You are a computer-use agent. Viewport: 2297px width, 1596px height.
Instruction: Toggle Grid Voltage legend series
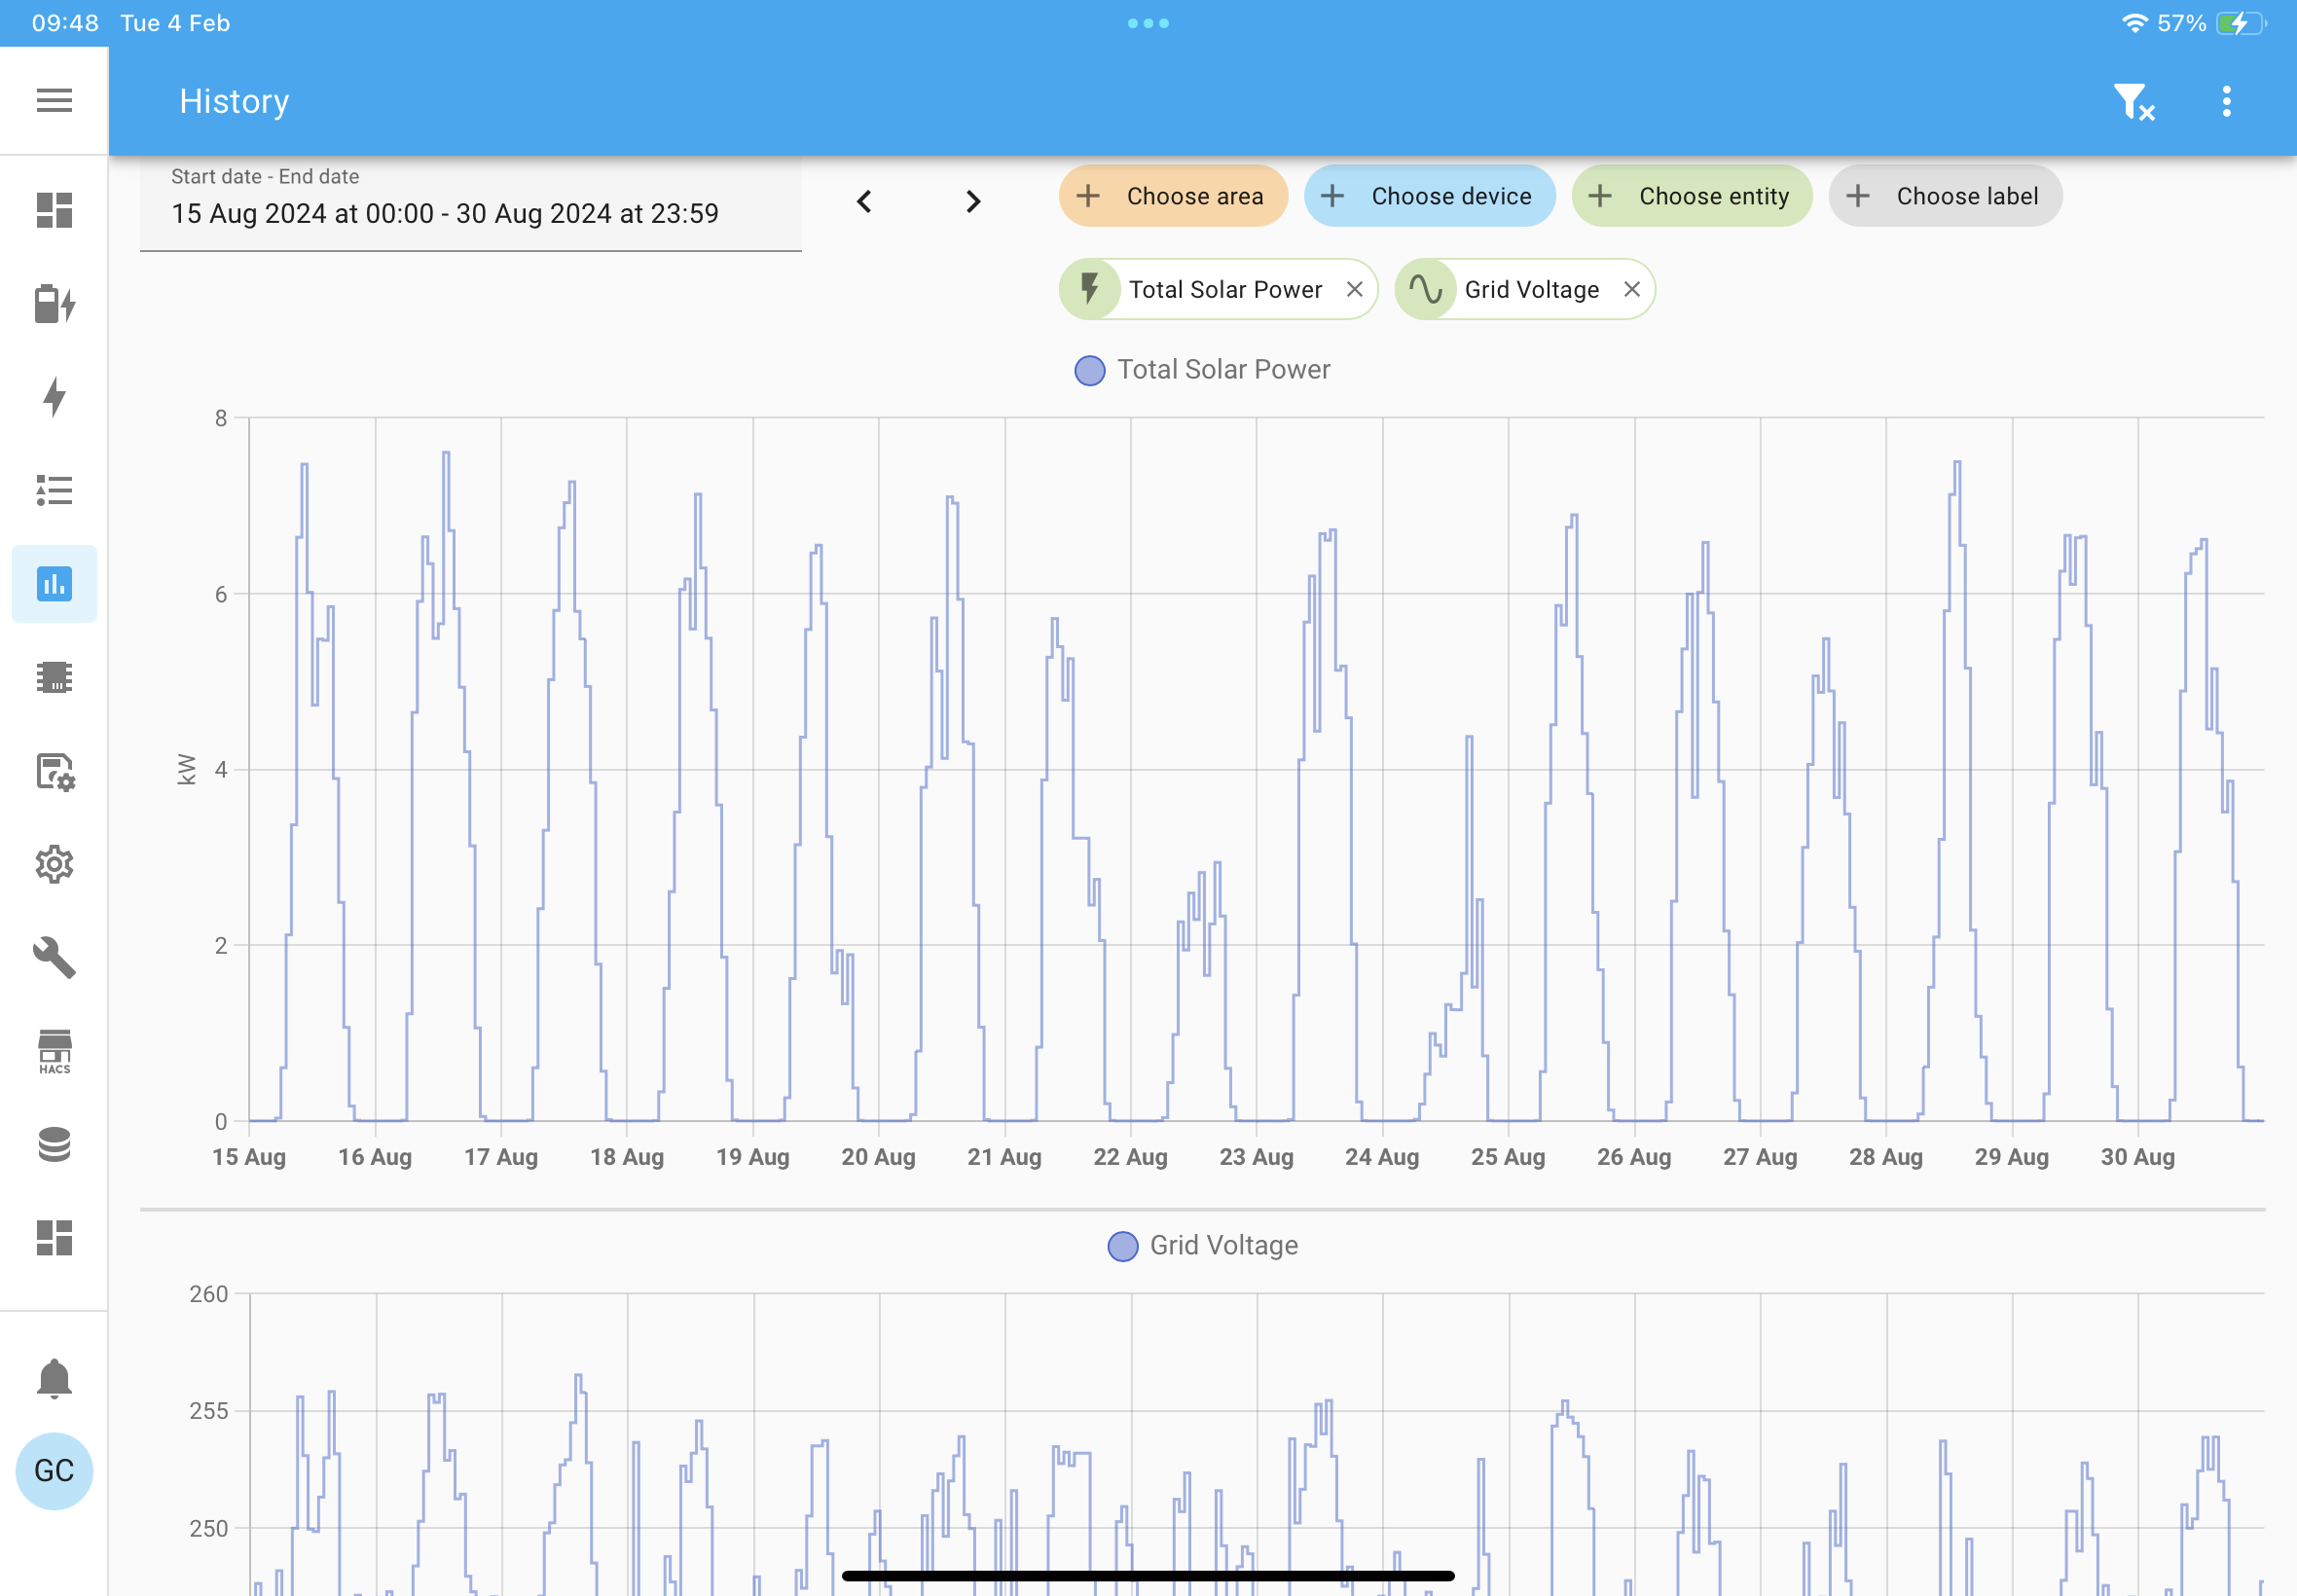(1203, 1246)
